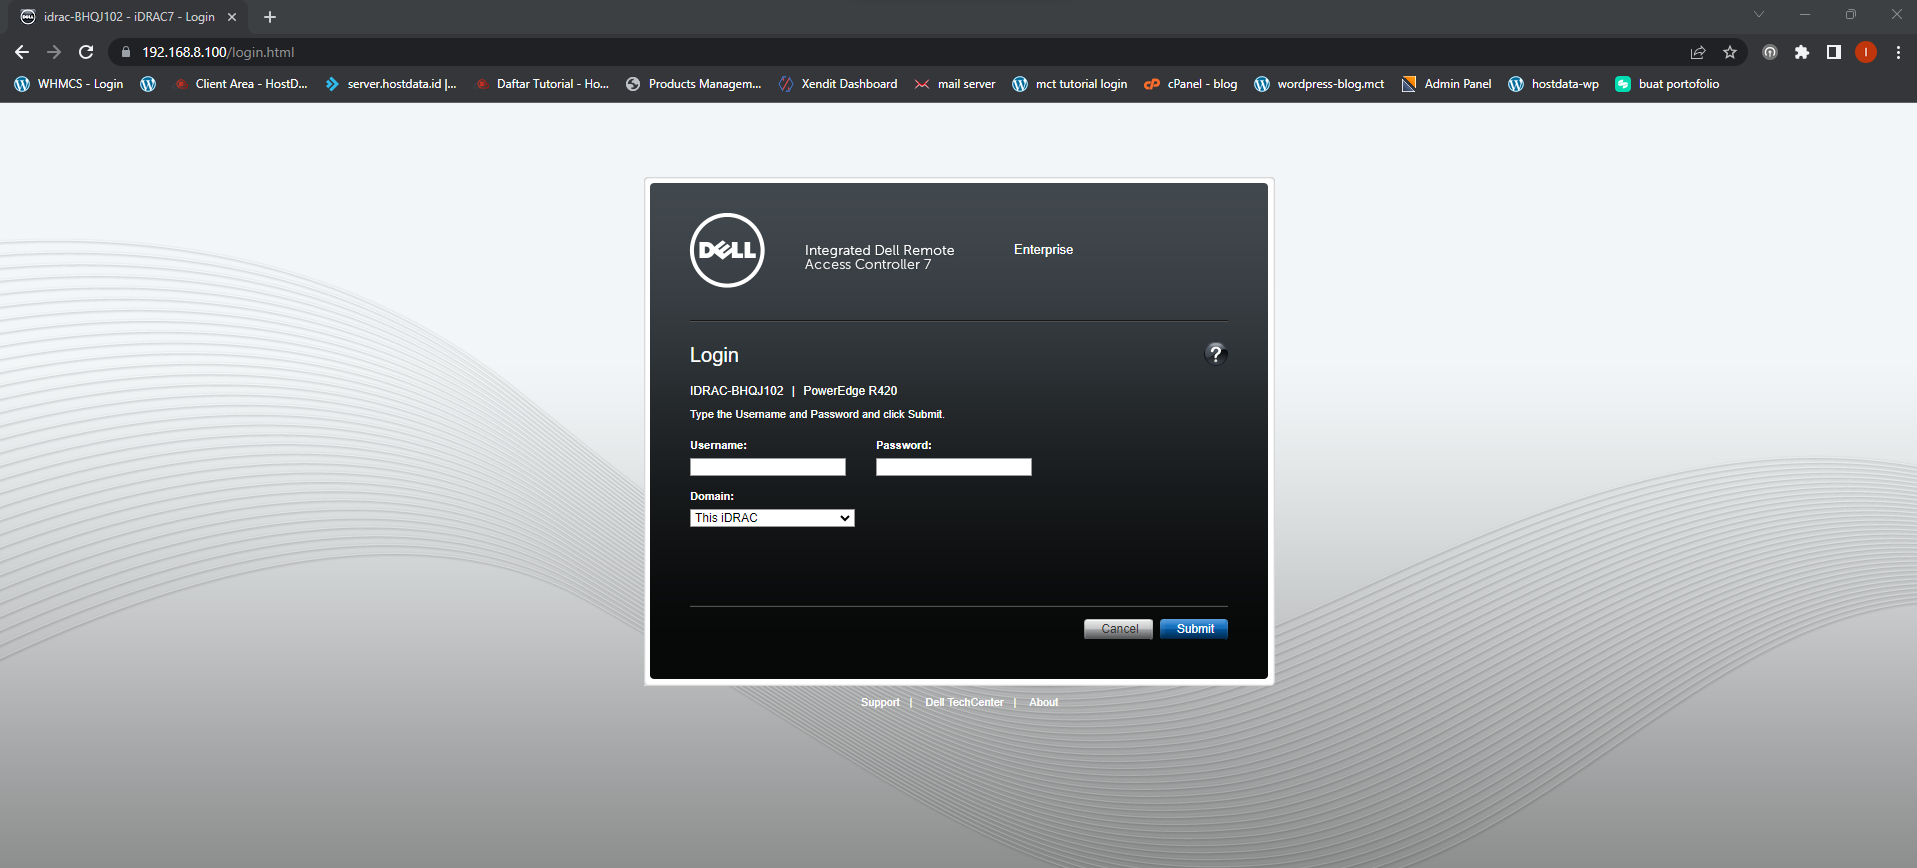
Task: Open the Dell TechCenter link
Action: pos(964,702)
